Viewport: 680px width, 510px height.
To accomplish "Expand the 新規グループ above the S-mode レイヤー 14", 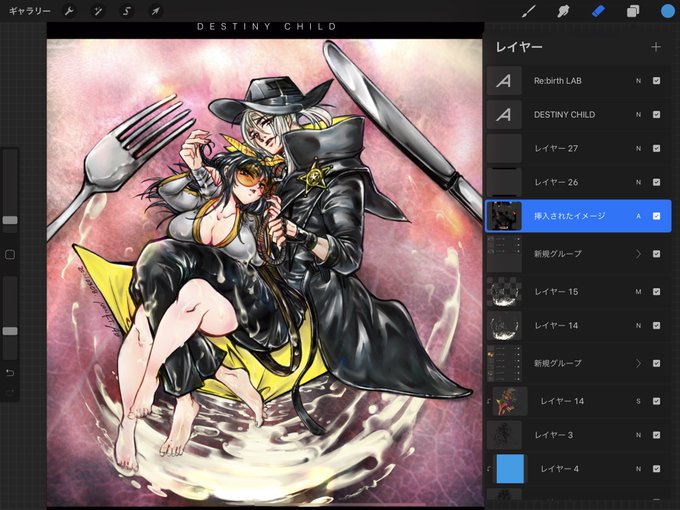I will (x=638, y=363).
